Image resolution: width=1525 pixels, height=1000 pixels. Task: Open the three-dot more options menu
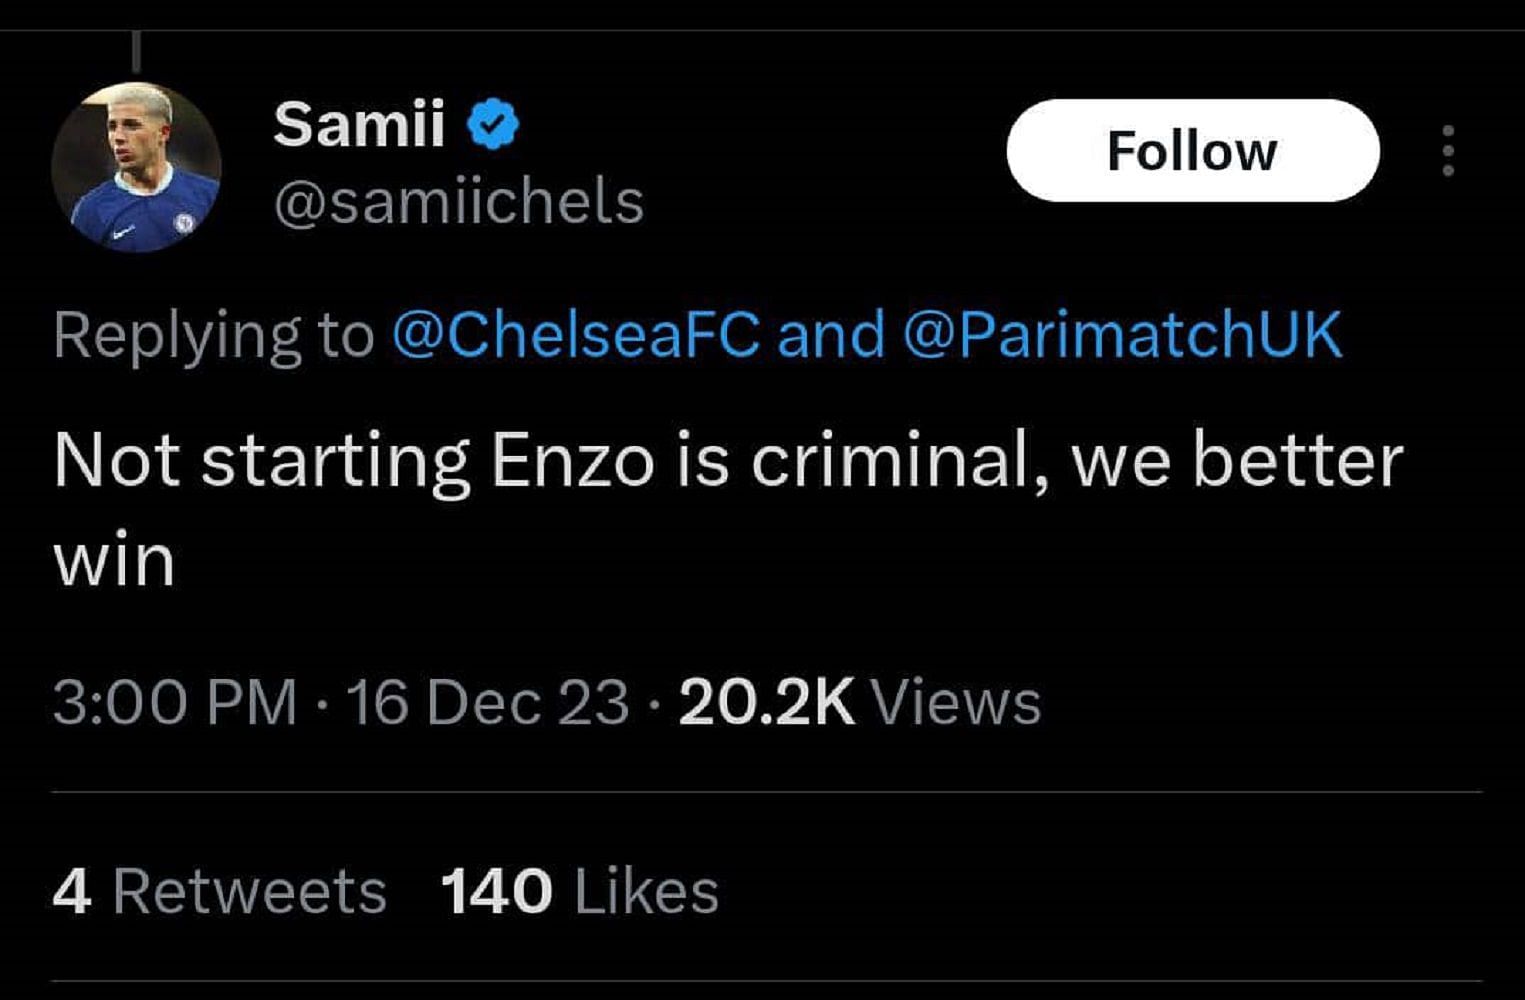[1447, 150]
